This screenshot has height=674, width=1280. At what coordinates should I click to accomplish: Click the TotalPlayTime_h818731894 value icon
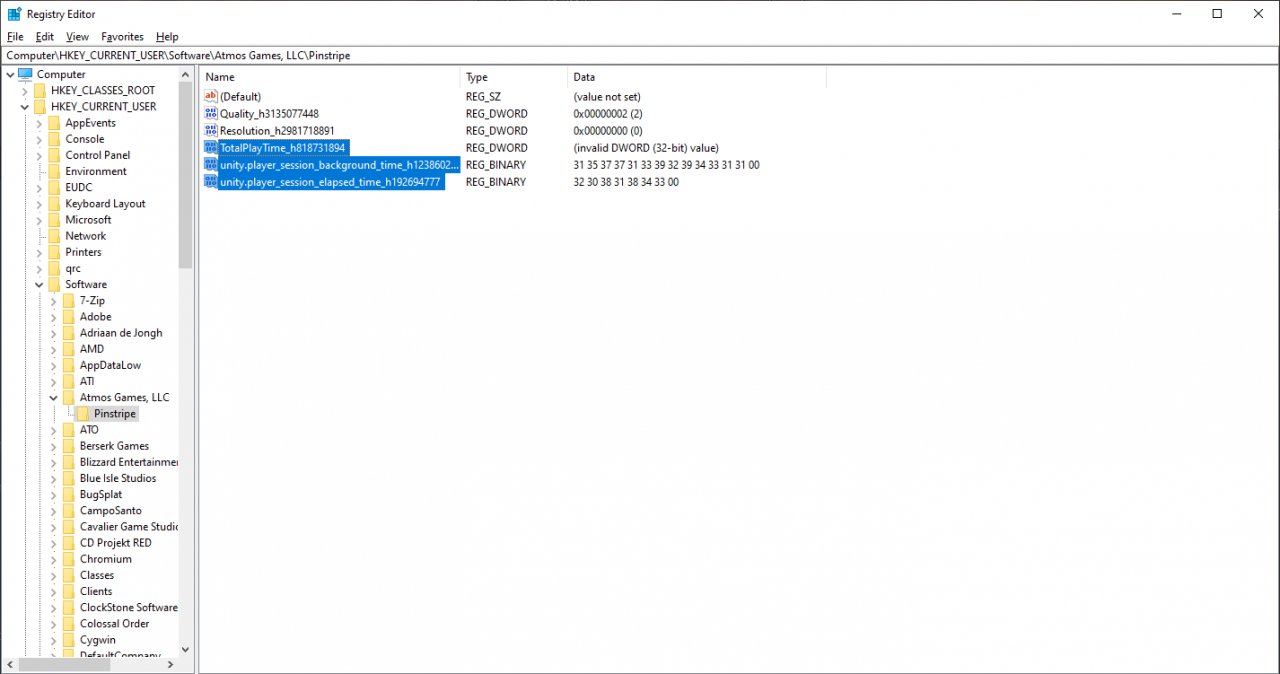210,148
